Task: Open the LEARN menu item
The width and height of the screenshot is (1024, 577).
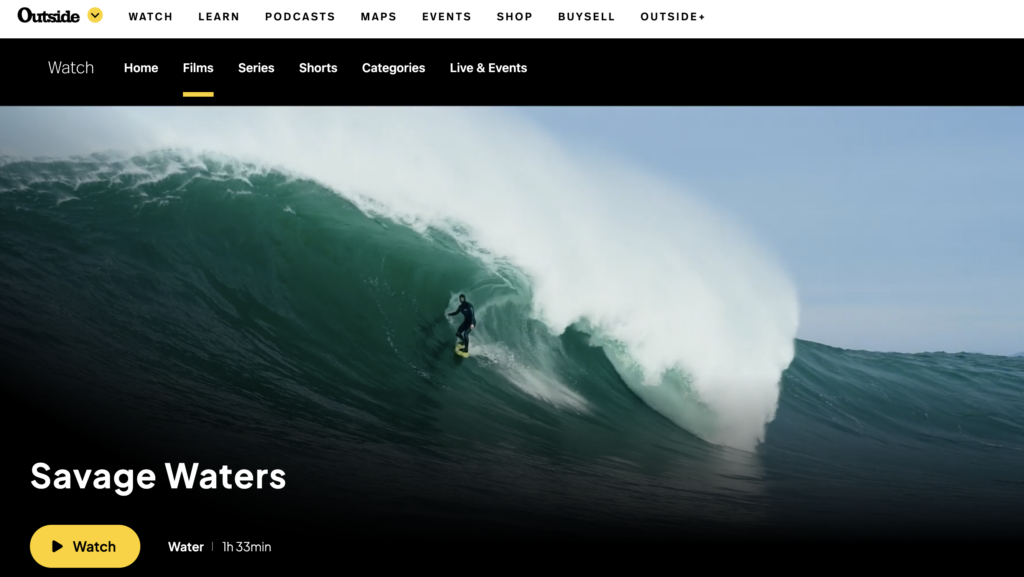Action: coord(219,17)
